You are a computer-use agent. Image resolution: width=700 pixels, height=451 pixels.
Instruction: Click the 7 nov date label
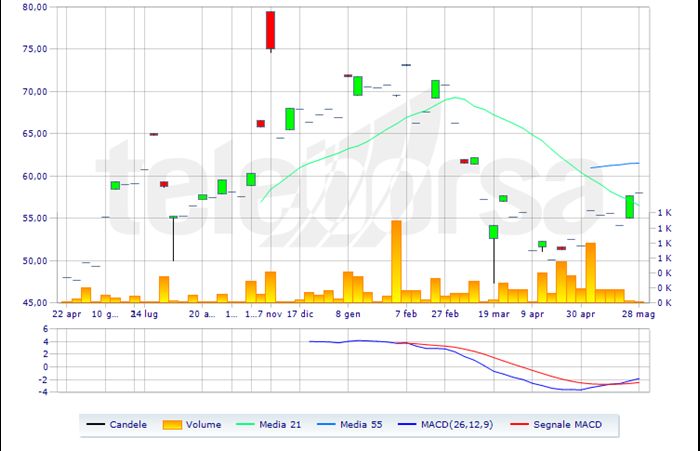pyautogui.click(x=270, y=314)
